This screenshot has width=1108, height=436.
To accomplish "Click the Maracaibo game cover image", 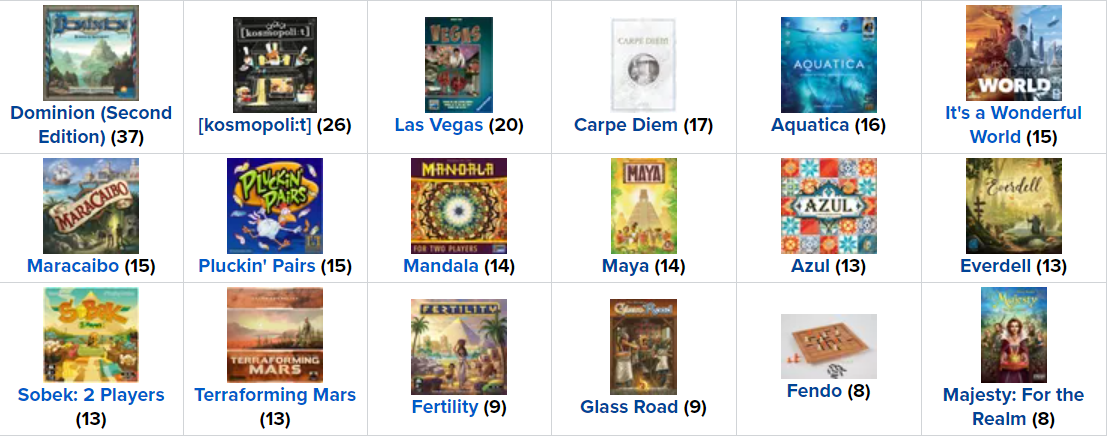I will 91,206.
